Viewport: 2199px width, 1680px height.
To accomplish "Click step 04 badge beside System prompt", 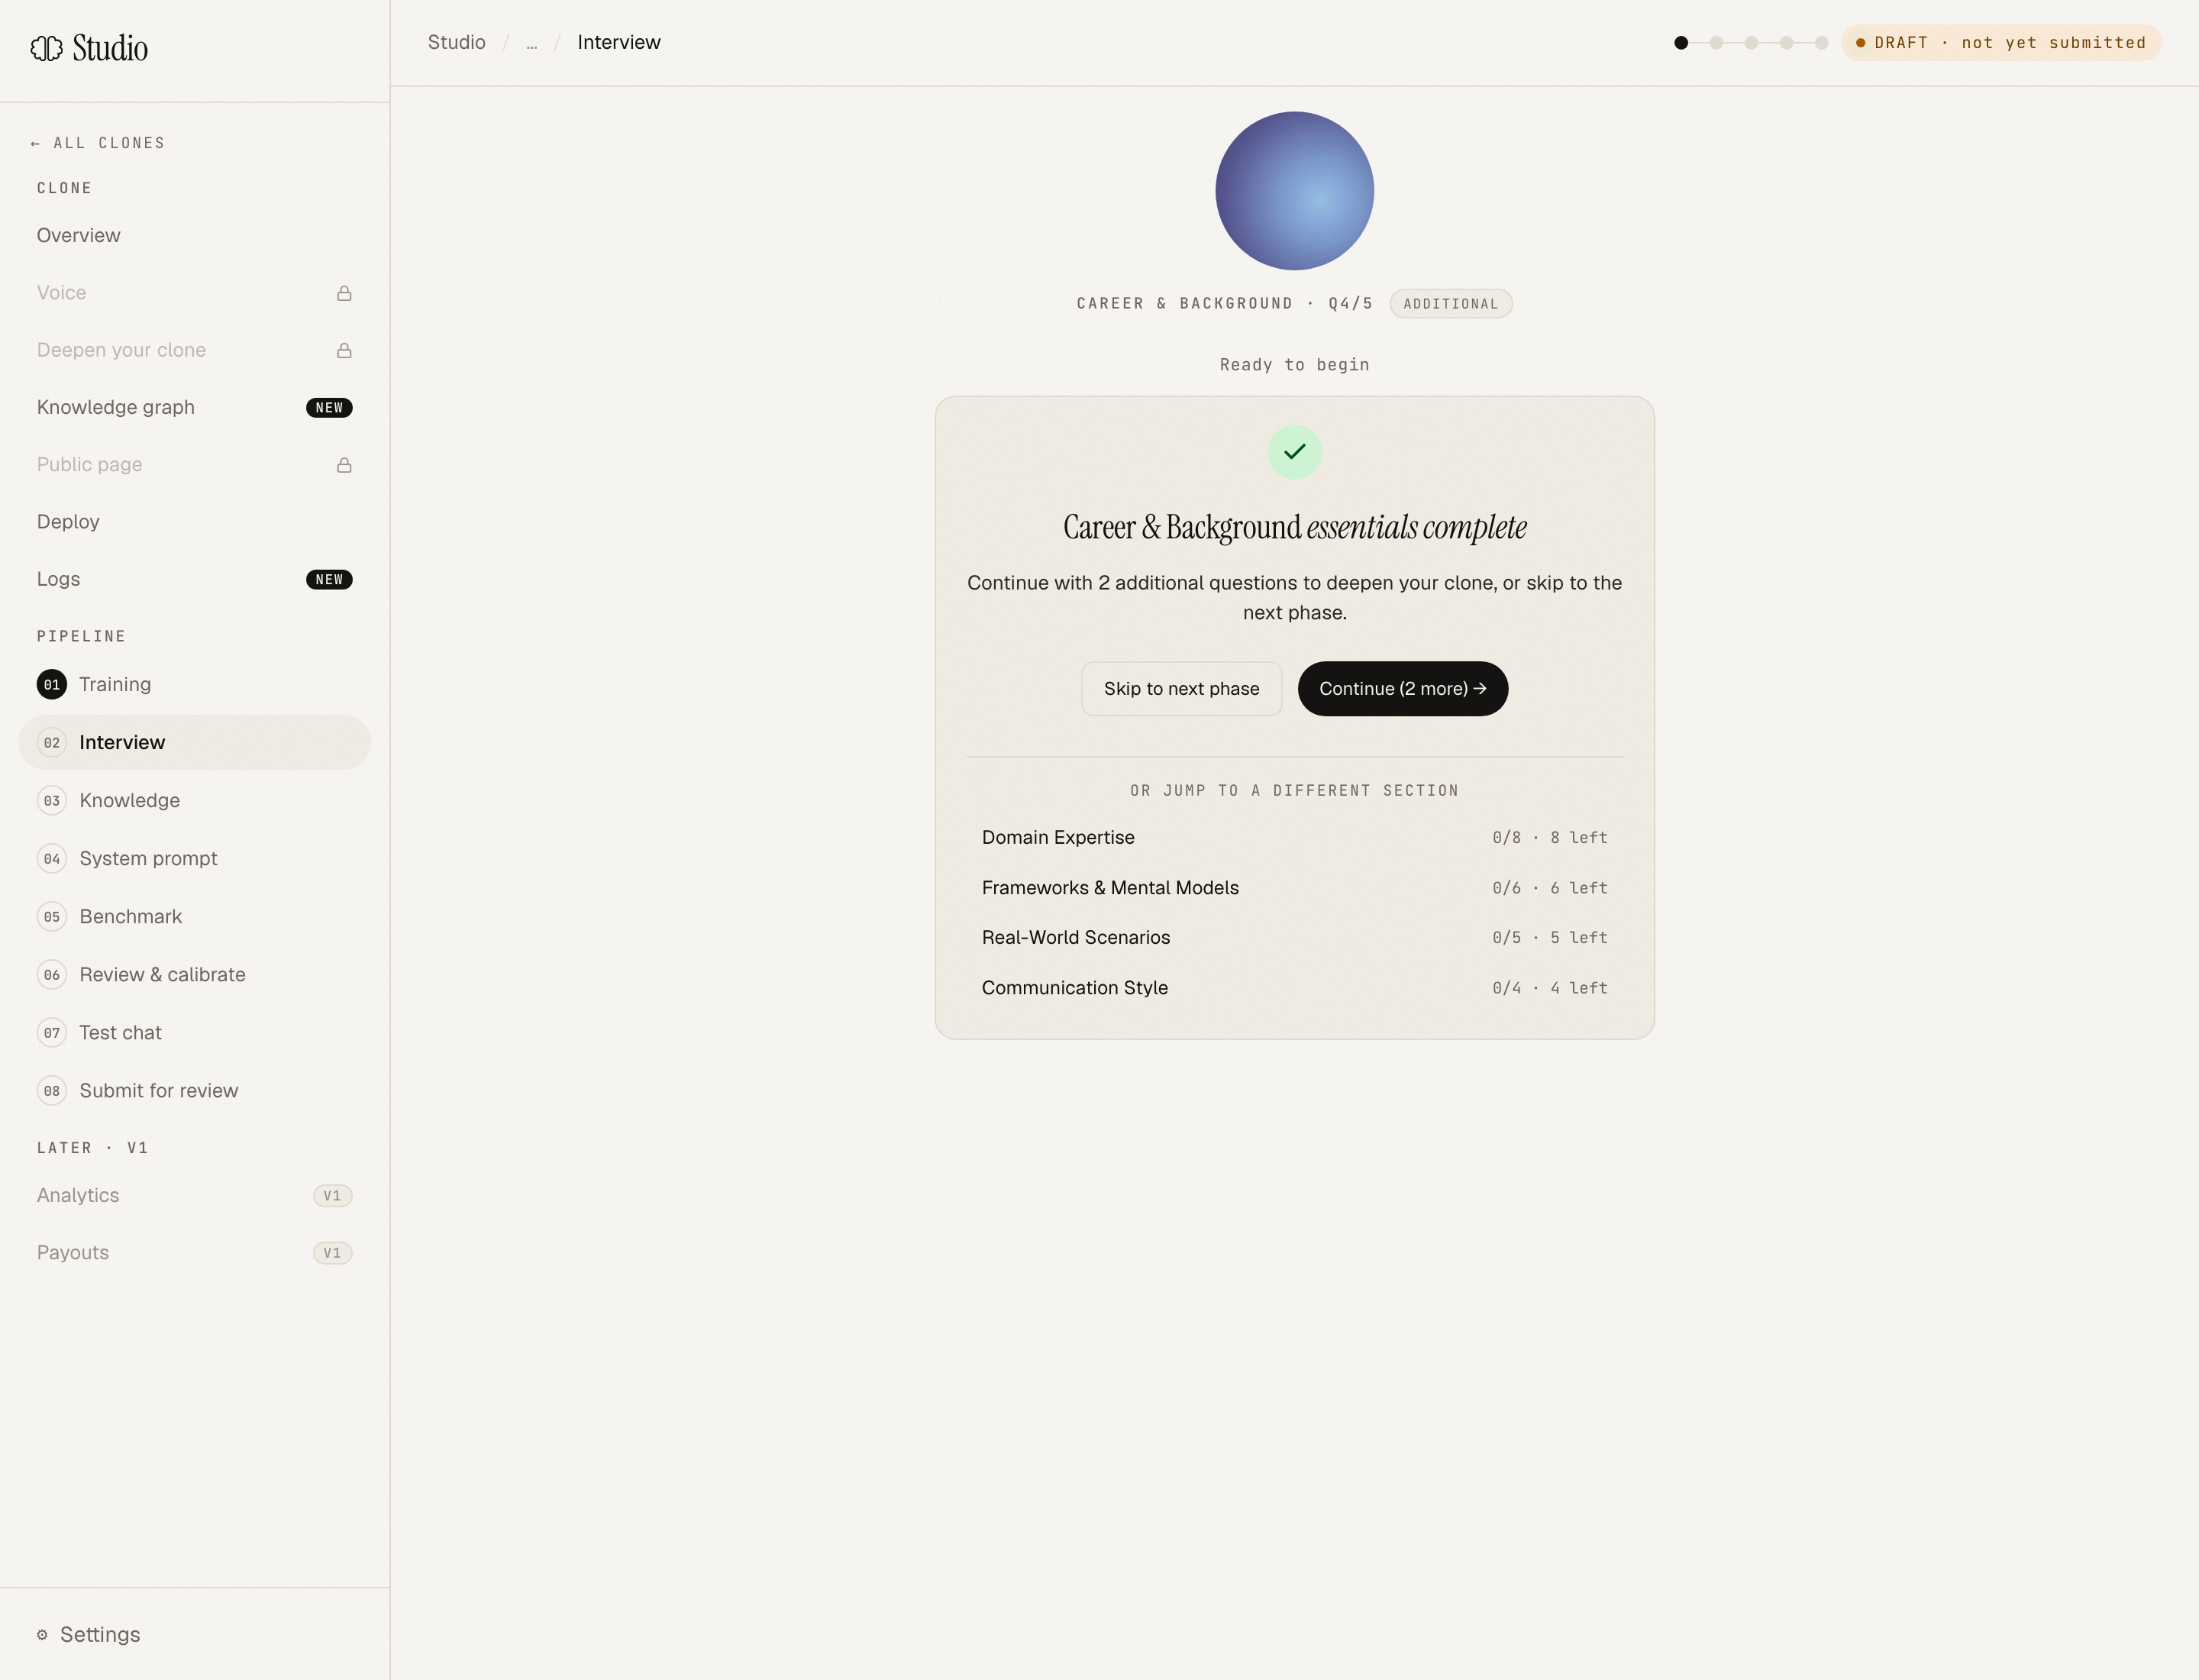I will pos(52,859).
